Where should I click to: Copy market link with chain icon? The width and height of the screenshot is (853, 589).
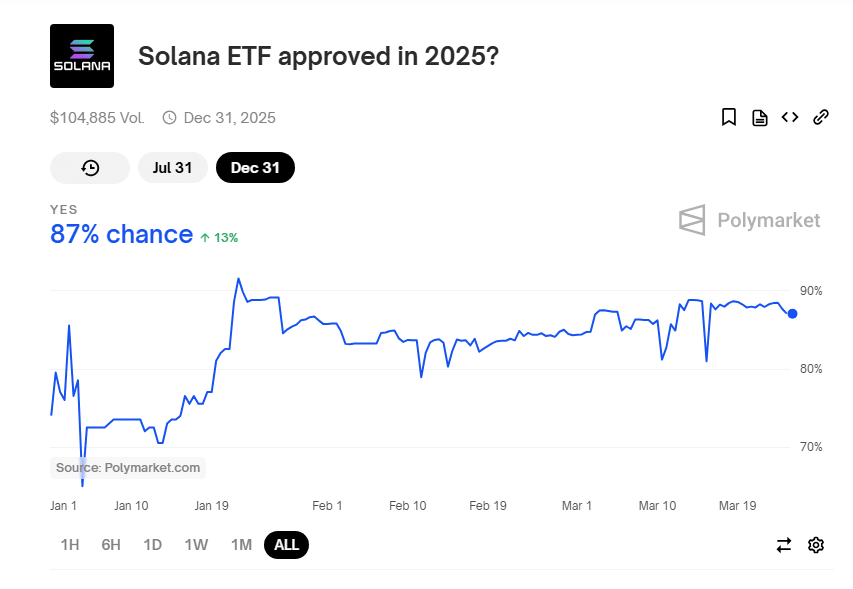pyautogui.click(x=821, y=117)
